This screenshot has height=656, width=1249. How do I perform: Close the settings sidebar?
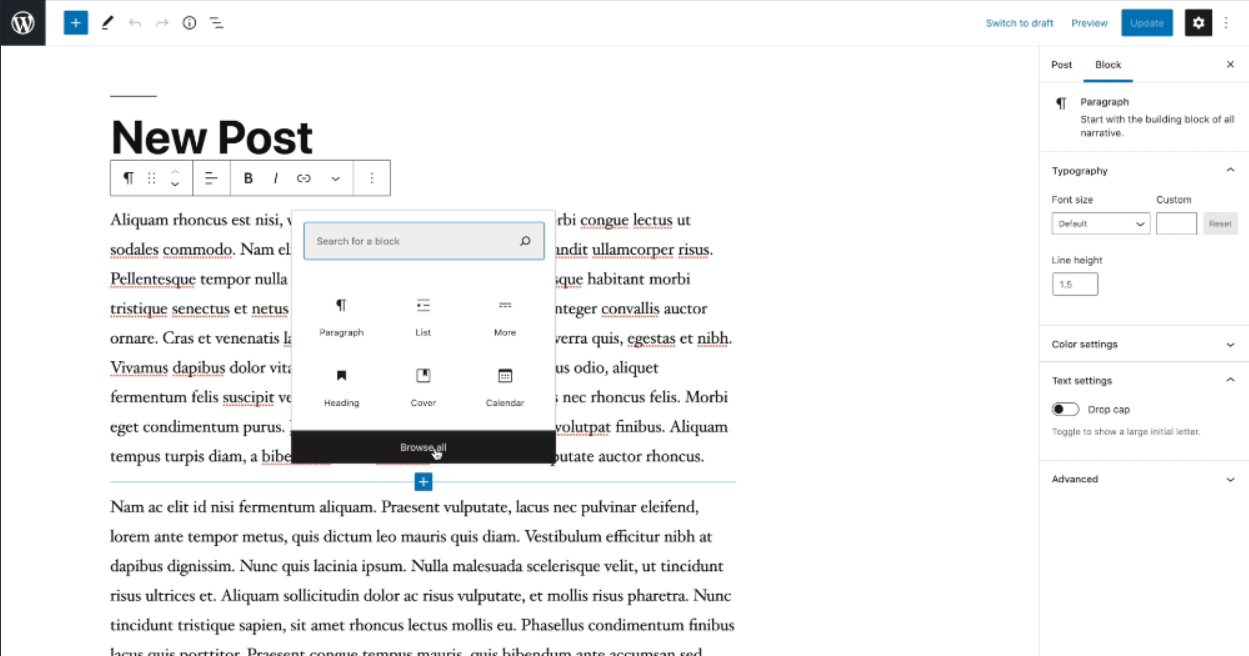tap(1230, 65)
